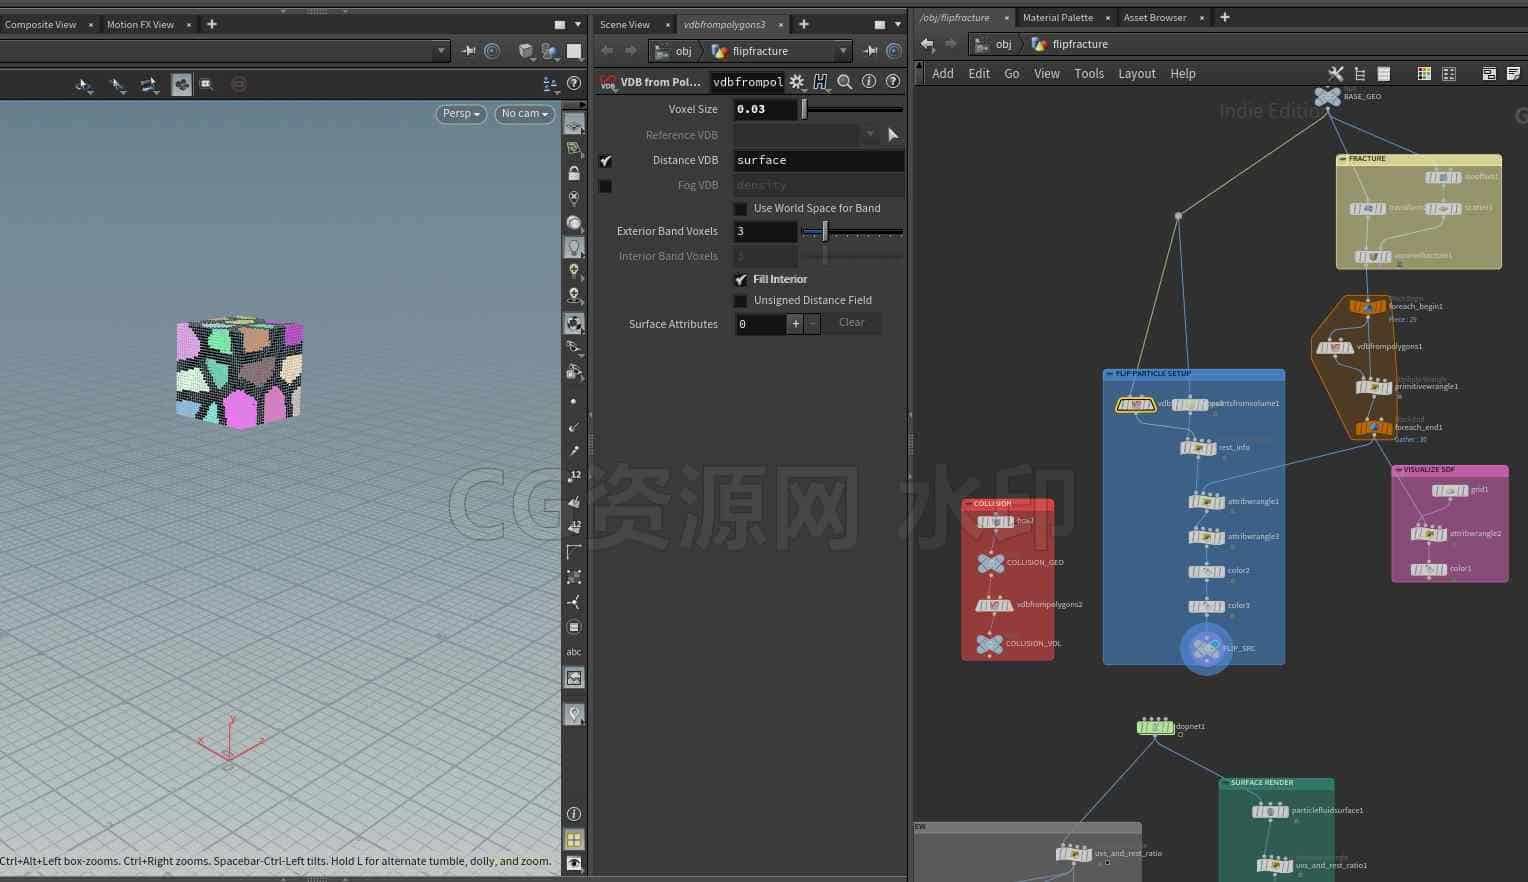This screenshot has width=1528, height=882.
Task: Select the COLLISION_GEO node
Action: [x=991, y=563]
